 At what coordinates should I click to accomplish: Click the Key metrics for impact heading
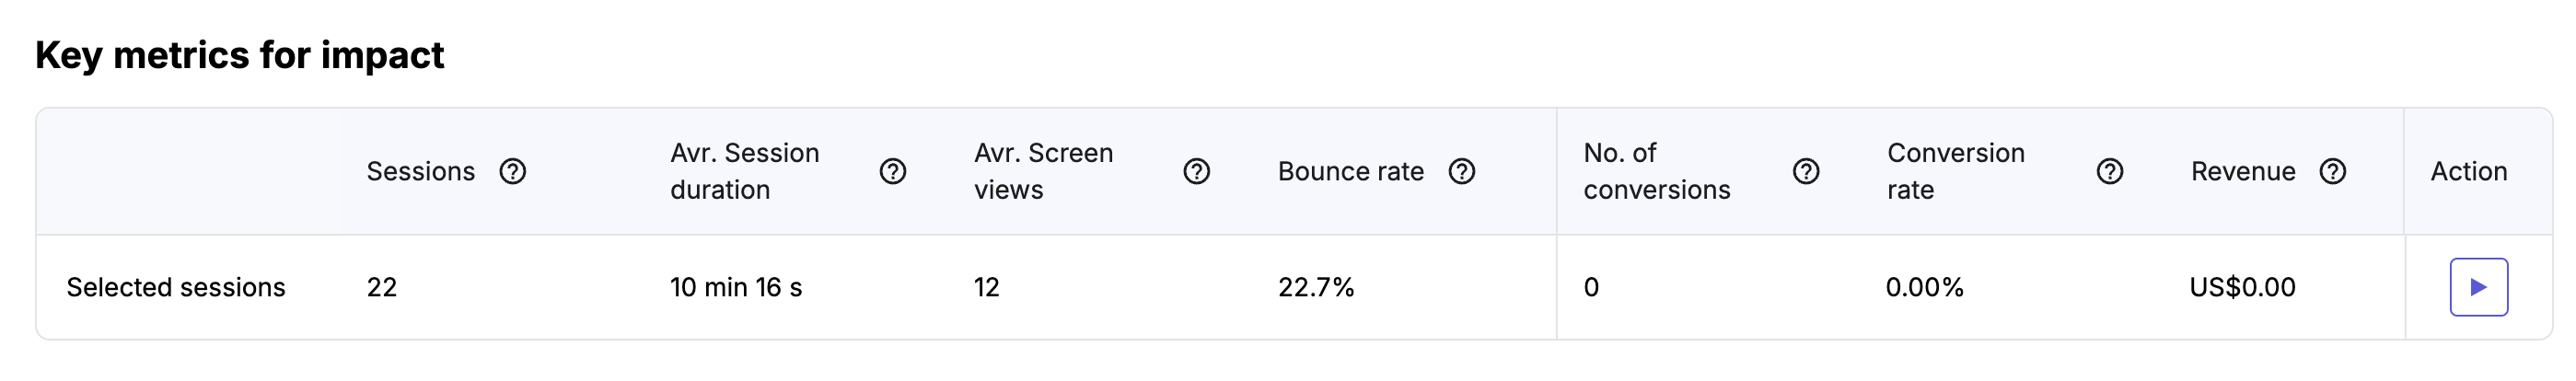tap(240, 55)
